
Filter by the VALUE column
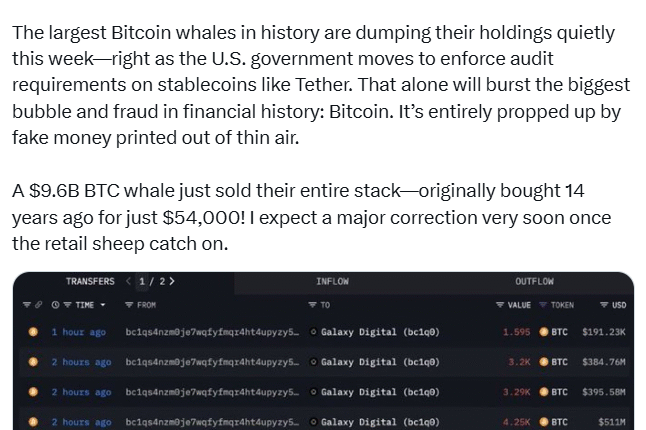(500, 305)
